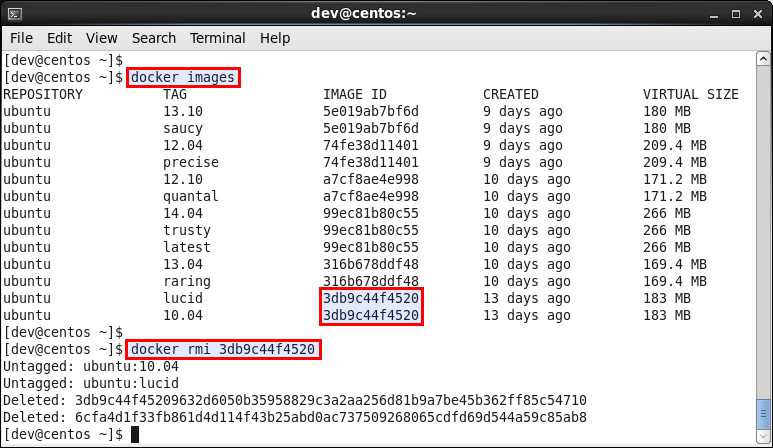Click the vertical scrollbar thumb
The image size is (773, 448).
click(x=763, y=413)
